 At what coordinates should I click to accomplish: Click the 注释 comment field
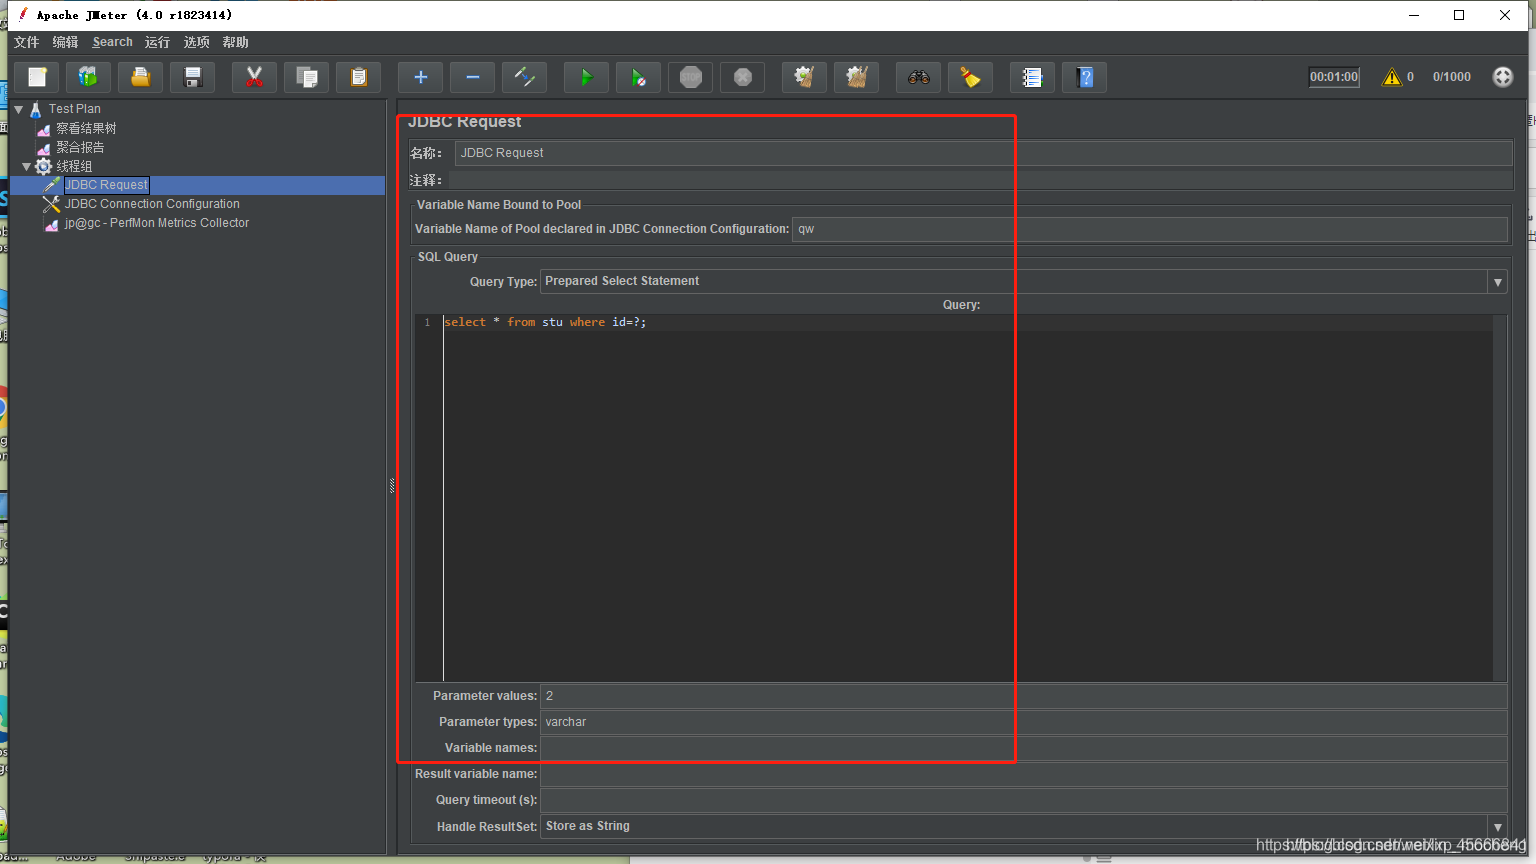980,180
